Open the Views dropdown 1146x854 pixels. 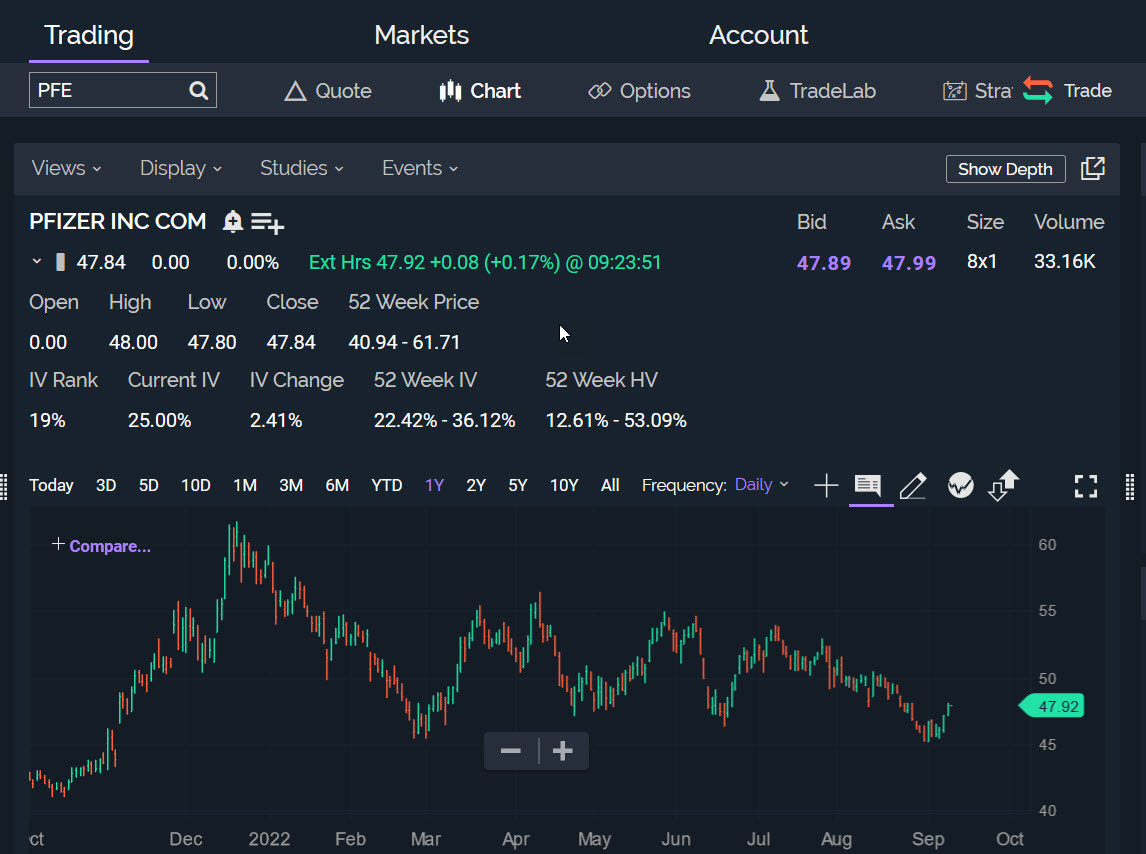(67, 168)
